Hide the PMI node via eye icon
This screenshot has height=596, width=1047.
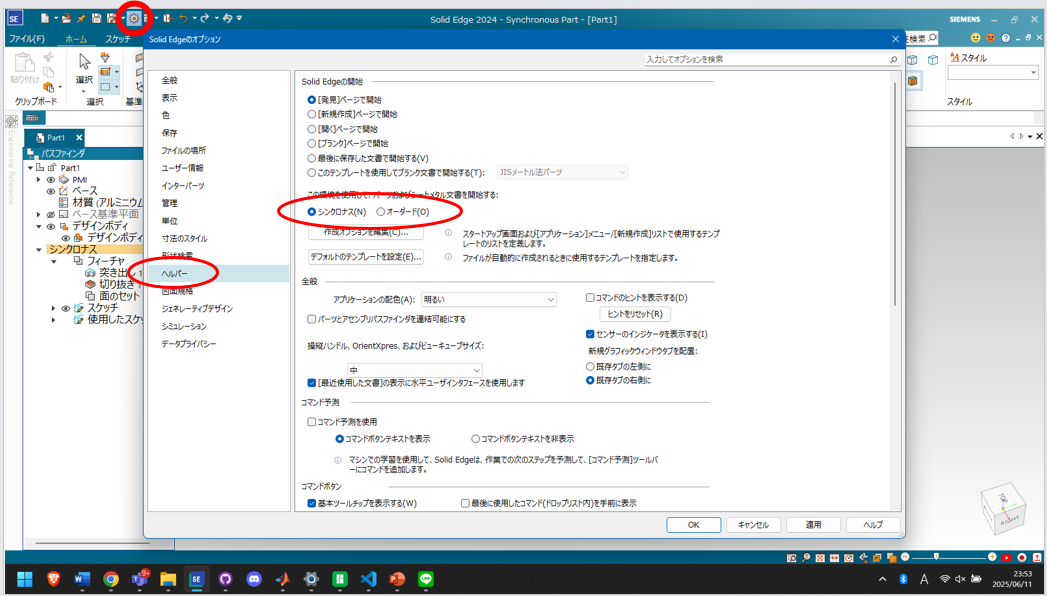pyautogui.click(x=51, y=180)
